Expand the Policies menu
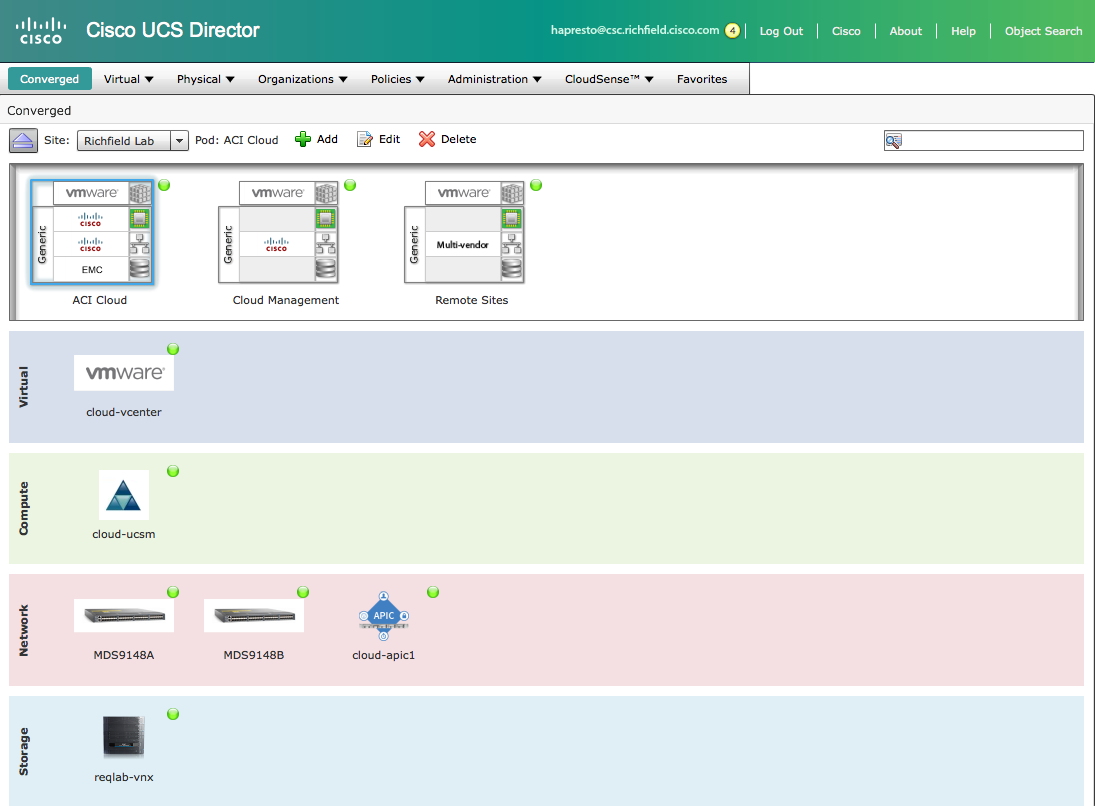This screenshot has width=1095, height=806. (397, 79)
